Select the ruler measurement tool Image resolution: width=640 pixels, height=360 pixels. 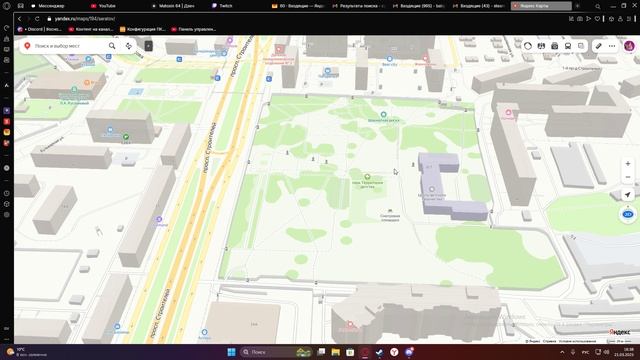pyautogui.click(x=598, y=46)
